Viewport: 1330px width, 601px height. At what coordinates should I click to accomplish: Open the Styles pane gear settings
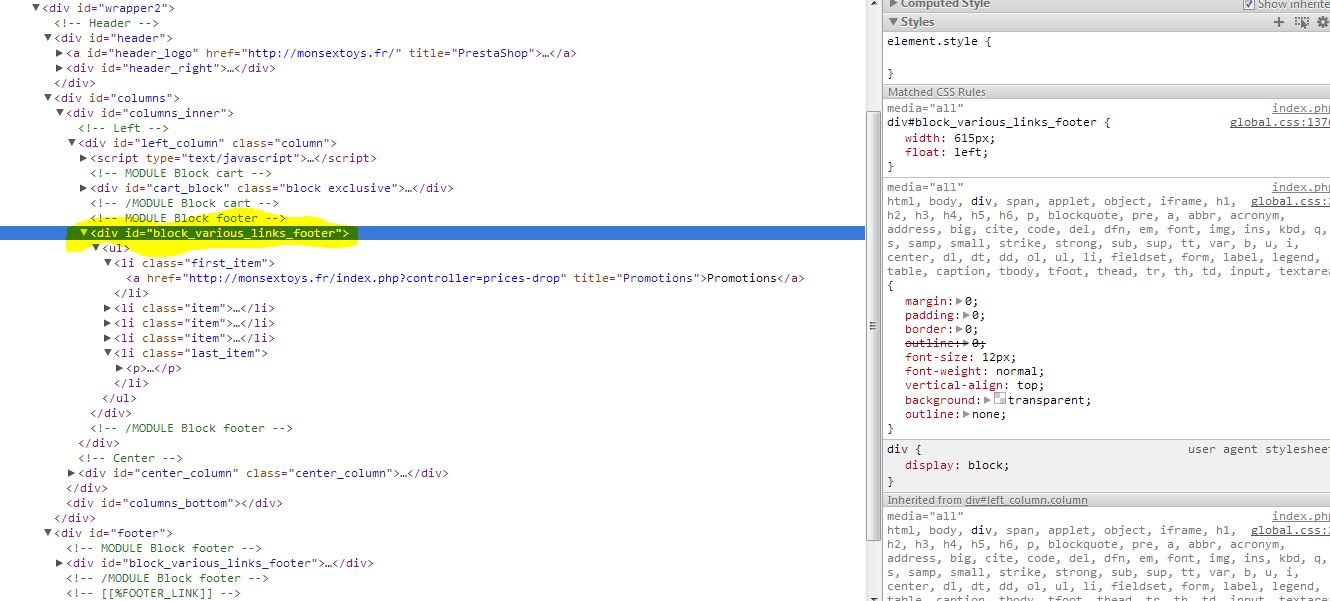tap(1323, 22)
